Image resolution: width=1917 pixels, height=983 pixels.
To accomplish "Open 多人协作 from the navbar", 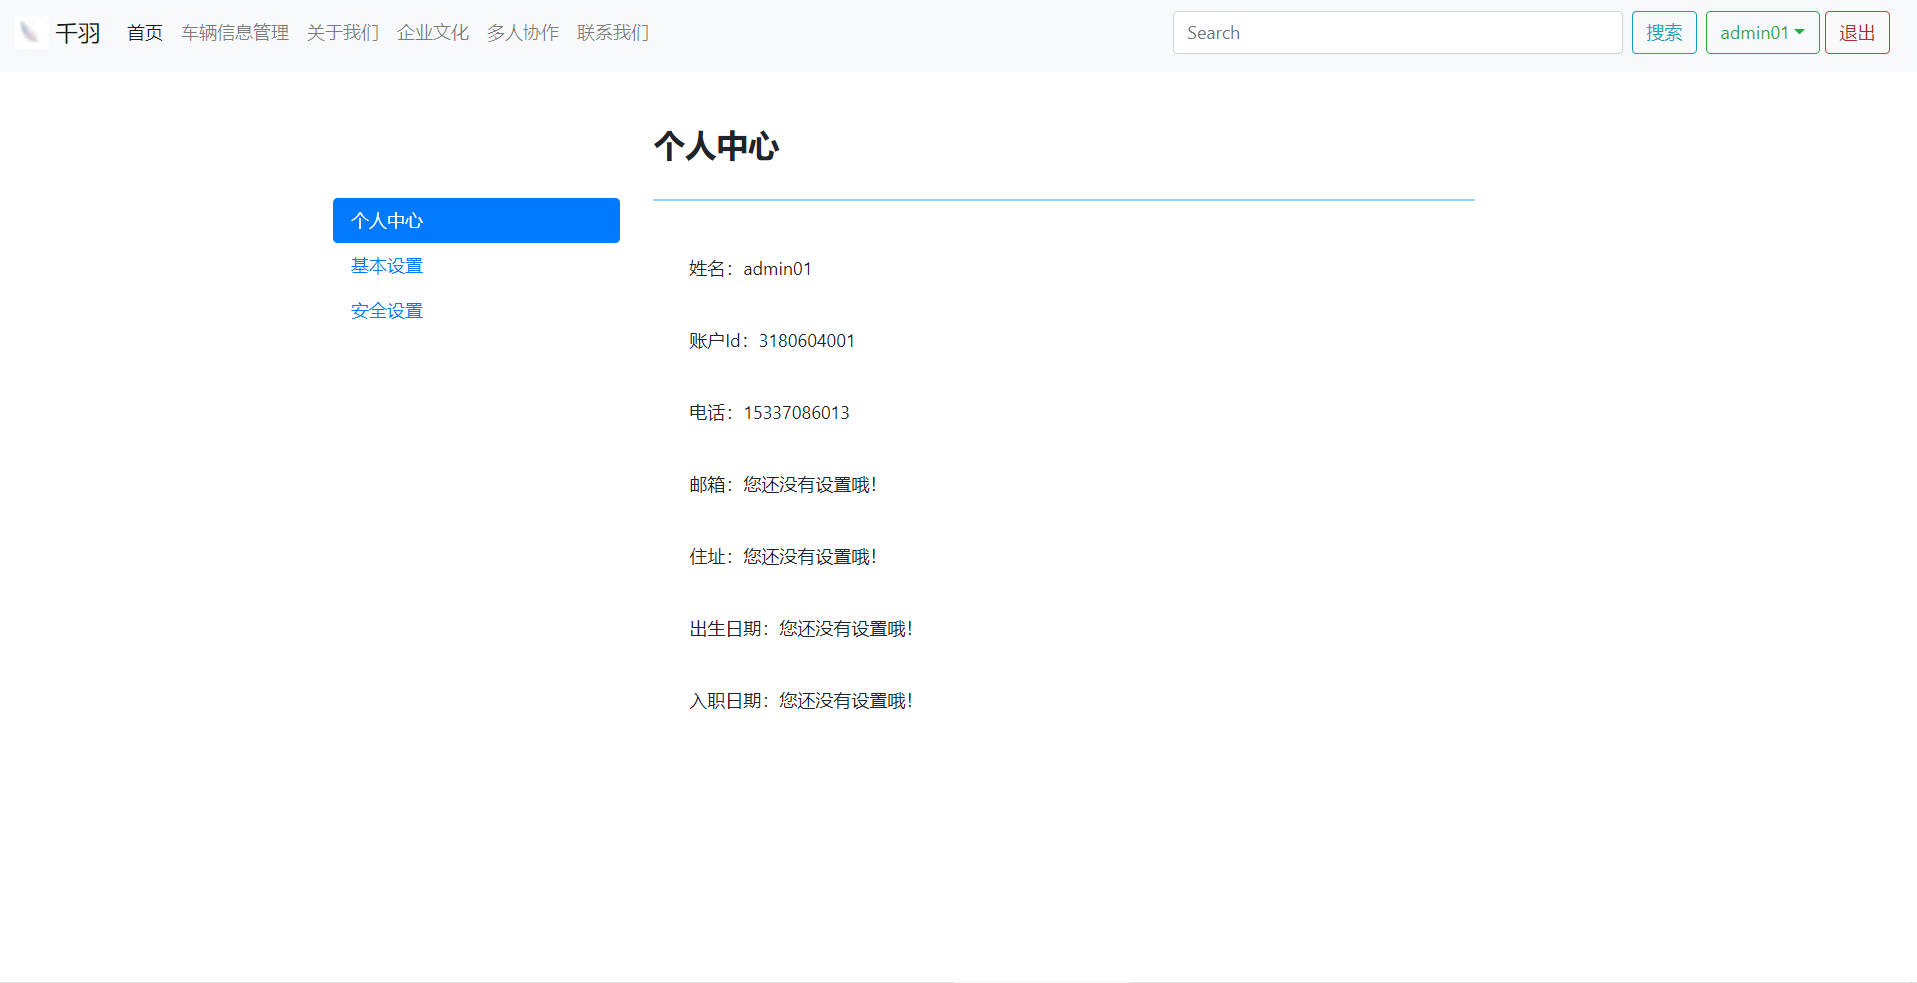I will 523,33.
